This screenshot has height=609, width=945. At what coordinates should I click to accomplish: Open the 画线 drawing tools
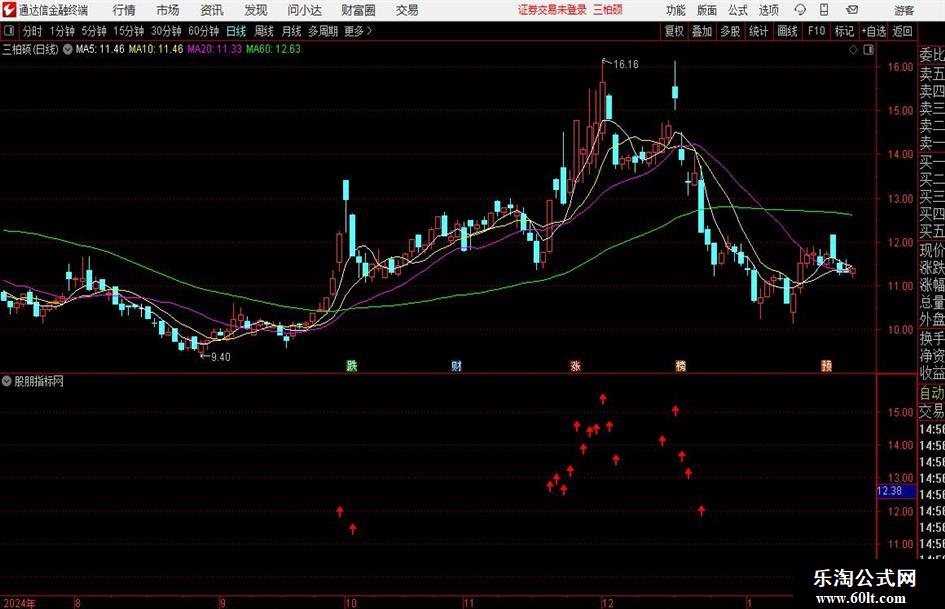(x=788, y=31)
